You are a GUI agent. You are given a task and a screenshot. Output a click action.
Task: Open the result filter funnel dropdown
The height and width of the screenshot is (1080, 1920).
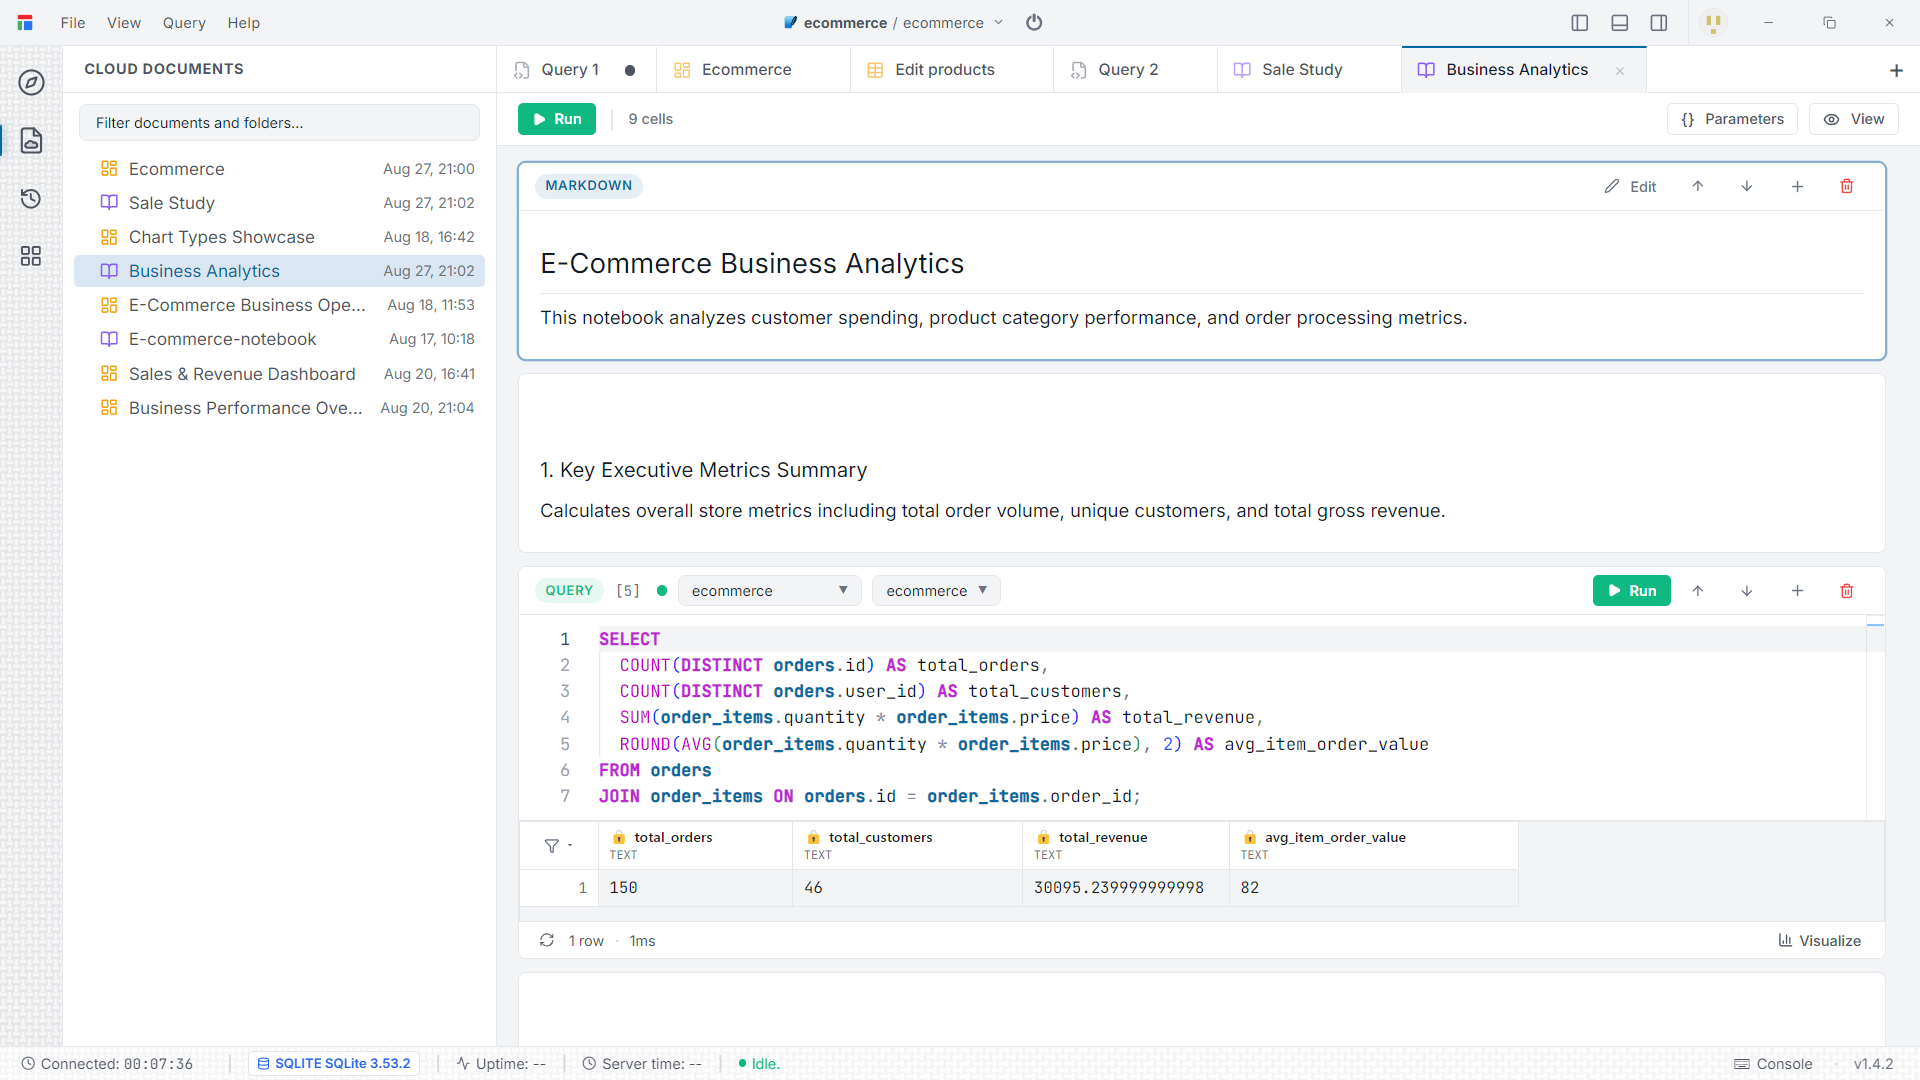coord(558,846)
